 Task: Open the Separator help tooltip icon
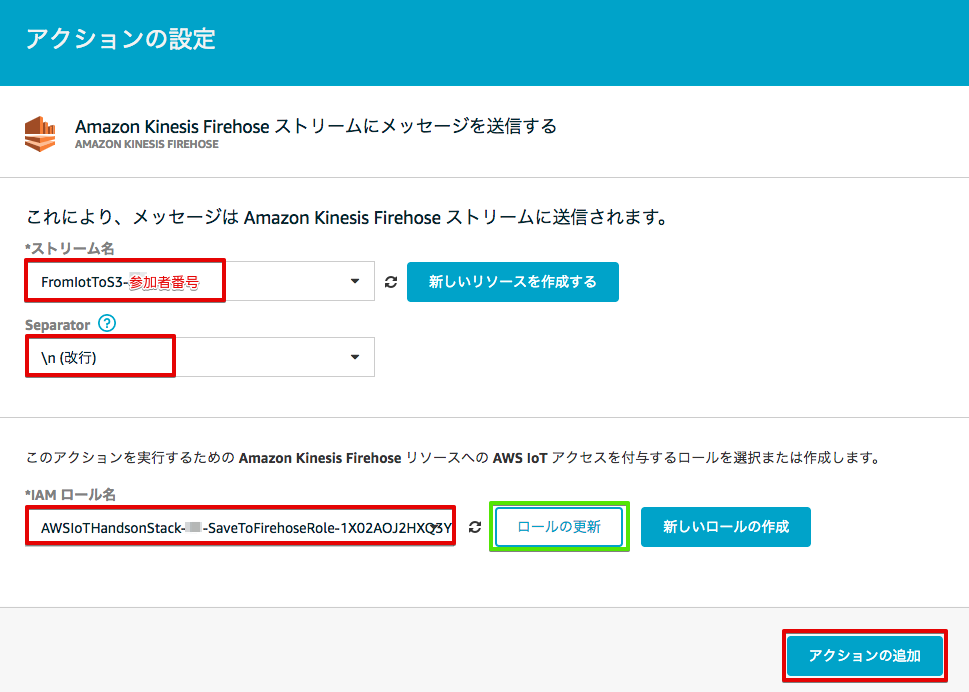(x=107, y=323)
